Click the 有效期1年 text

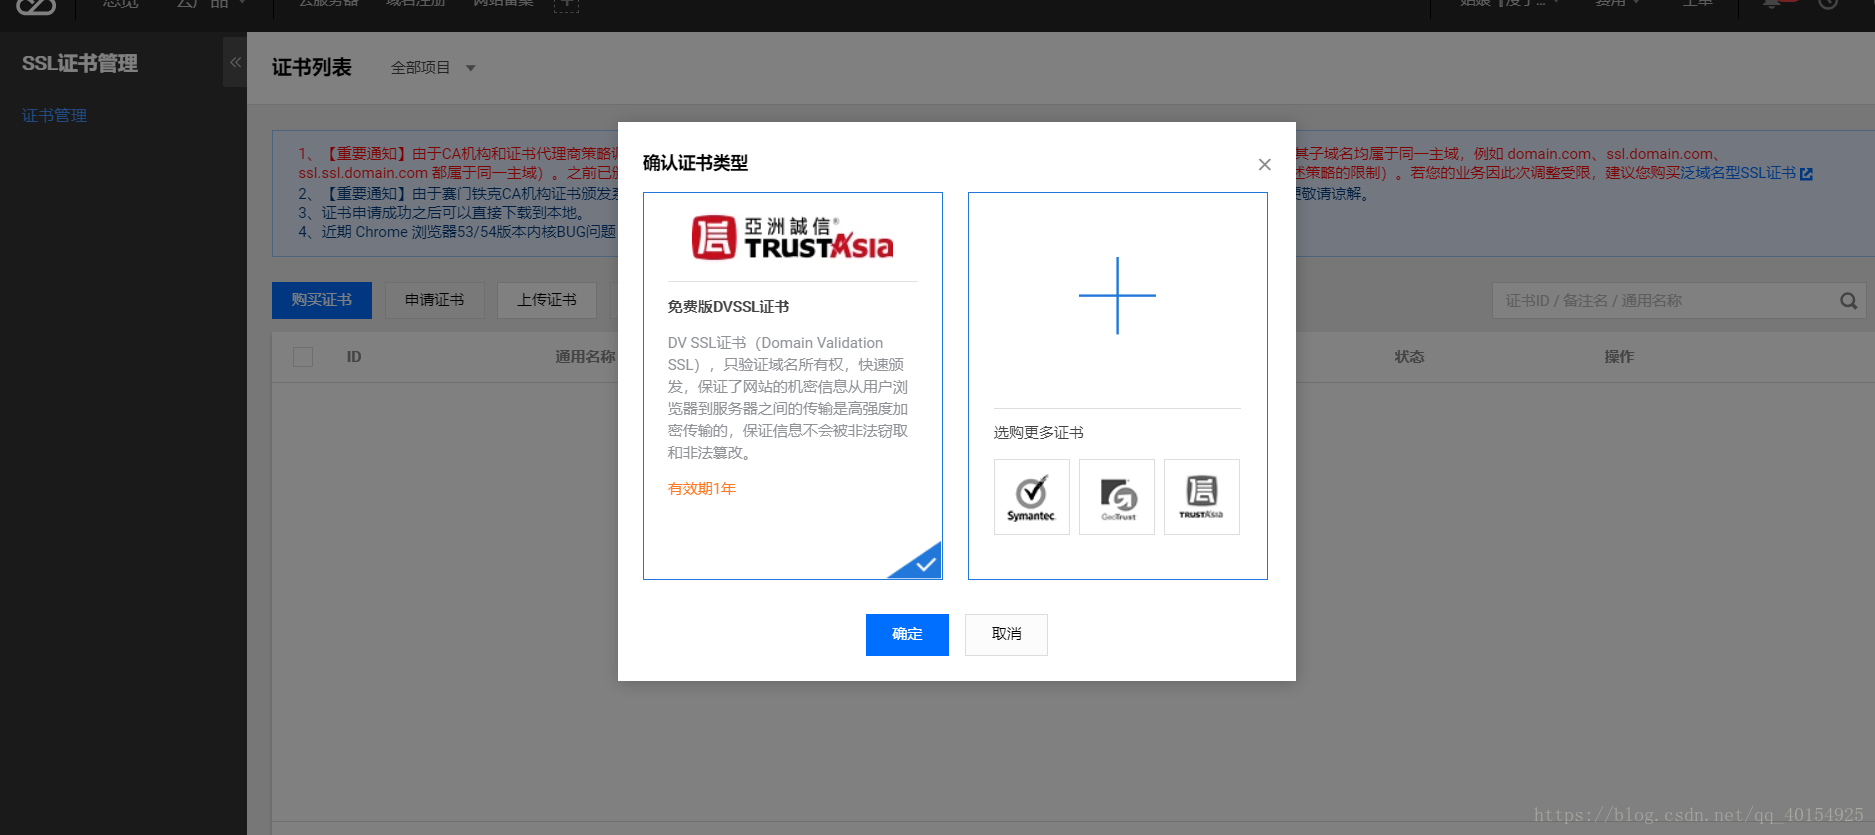coord(702,489)
